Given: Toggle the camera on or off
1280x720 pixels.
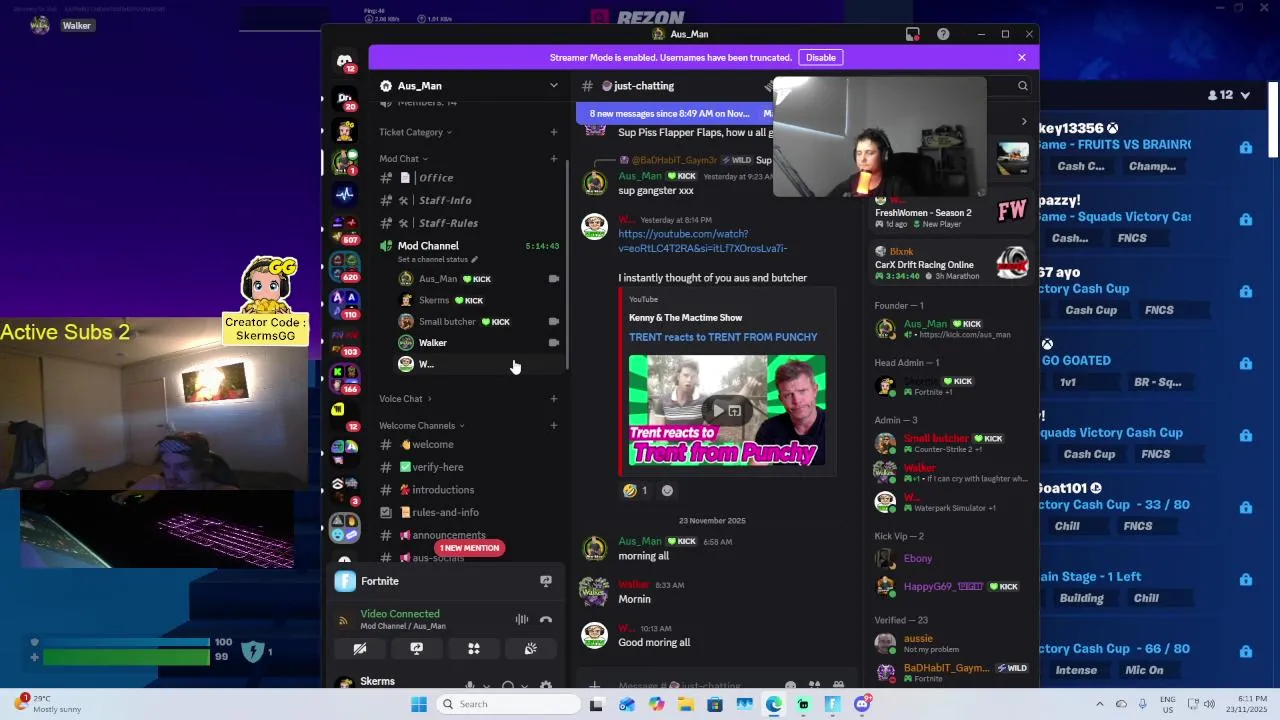Looking at the screenshot, I should point(360,649).
